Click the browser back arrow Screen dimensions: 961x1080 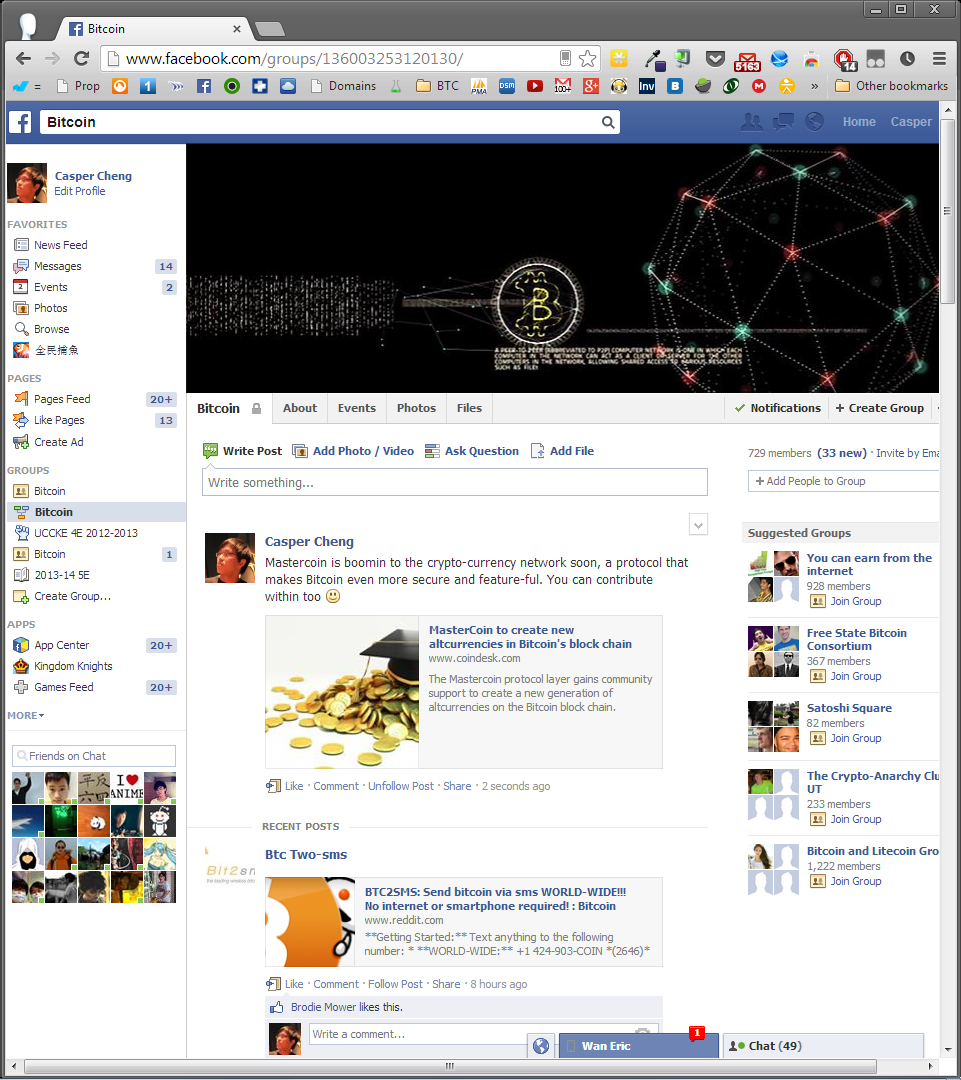click(x=23, y=59)
